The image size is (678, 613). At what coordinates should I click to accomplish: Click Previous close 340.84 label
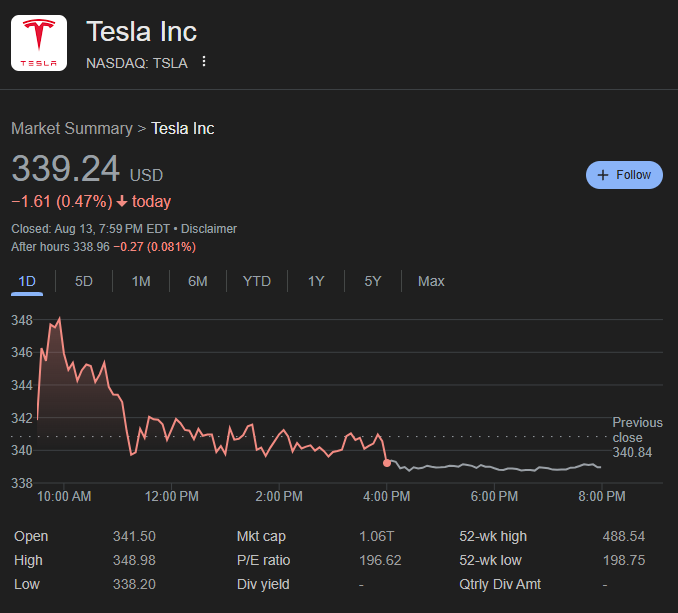pyautogui.click(x=637, y=437)
